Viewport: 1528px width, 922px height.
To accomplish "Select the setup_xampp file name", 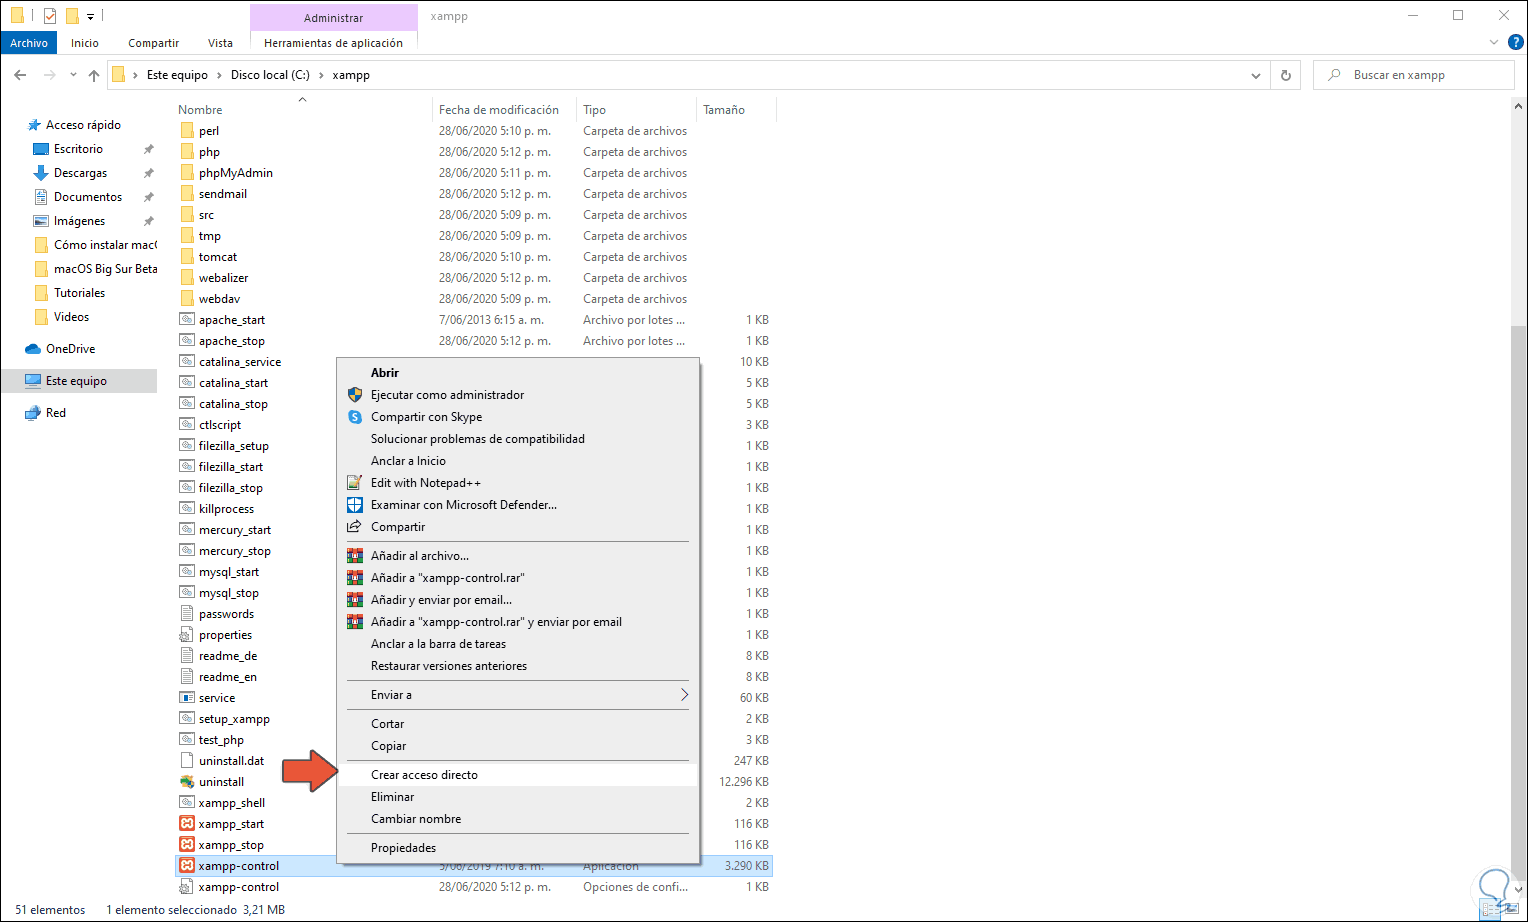I will coord(234,719).
